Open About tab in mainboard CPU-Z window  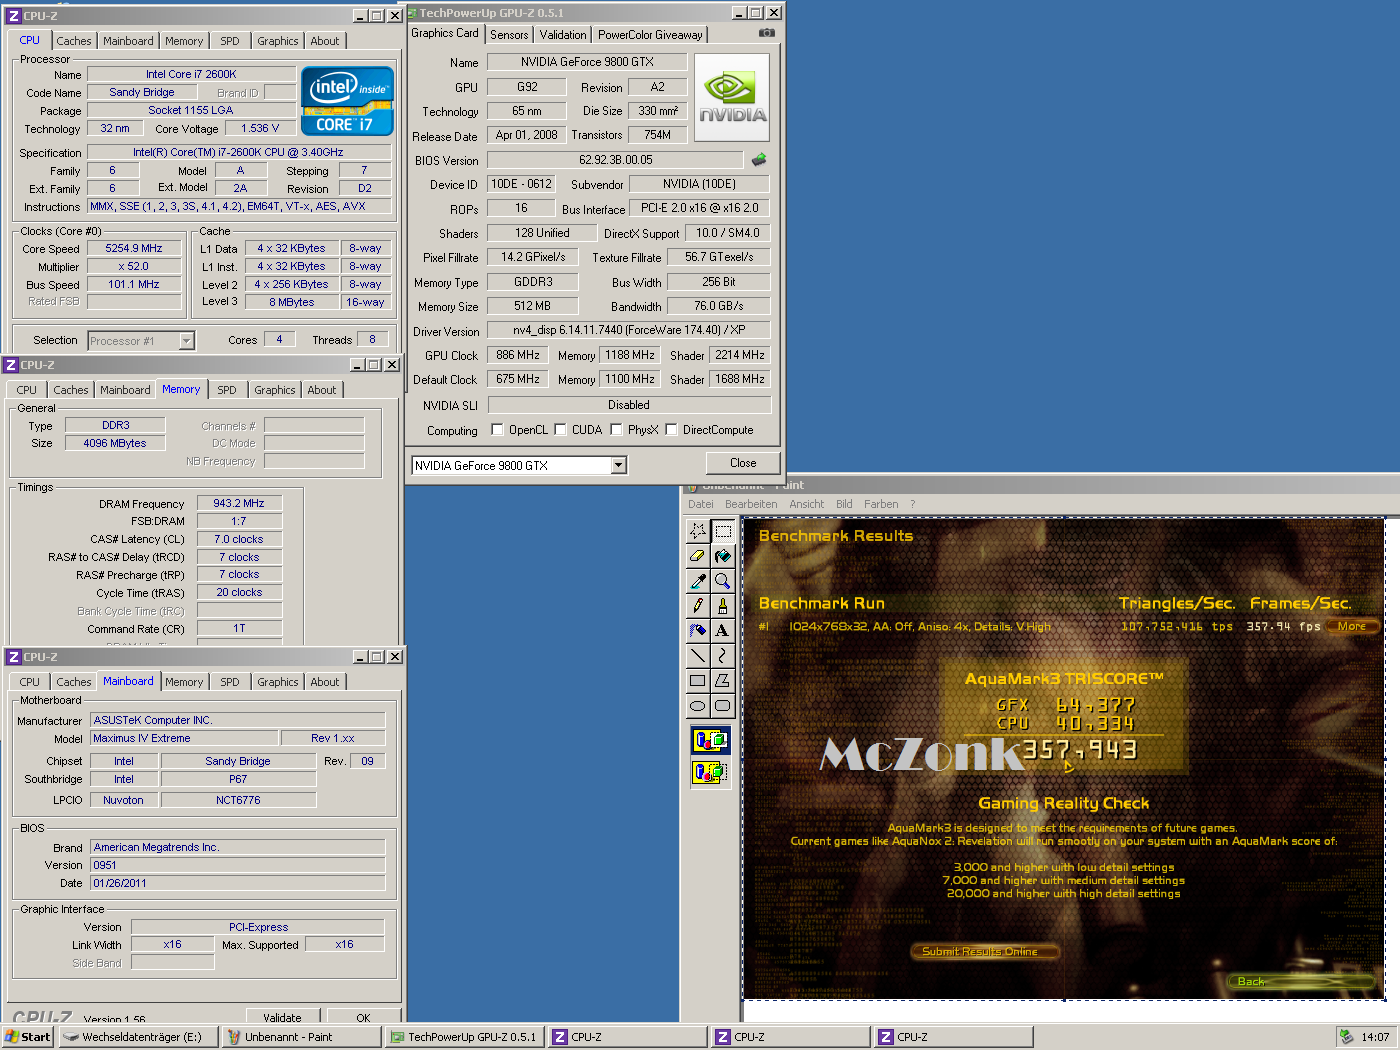[325, 682]
